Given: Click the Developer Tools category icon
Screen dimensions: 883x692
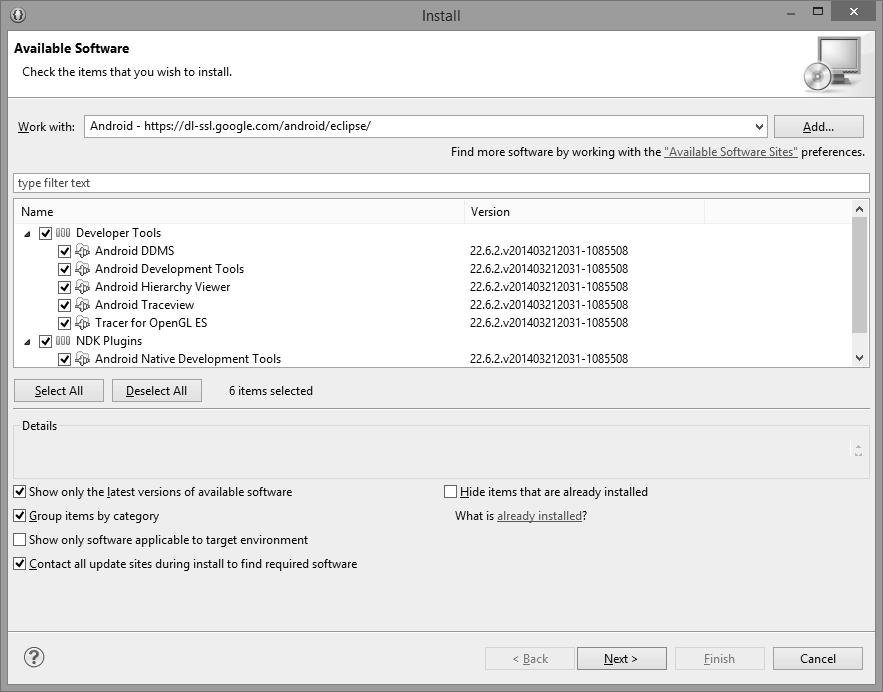Looking at the screenshot, I should pos(63,233).
